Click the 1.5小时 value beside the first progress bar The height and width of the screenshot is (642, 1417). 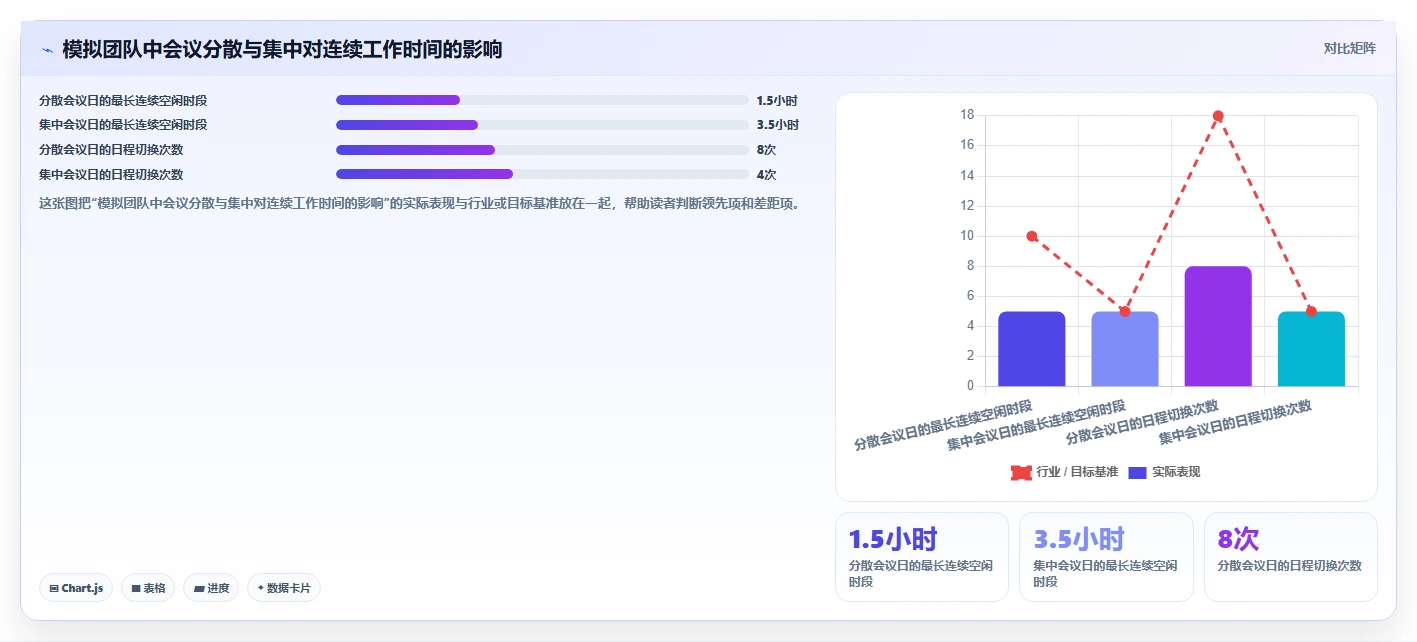(777, 100)
